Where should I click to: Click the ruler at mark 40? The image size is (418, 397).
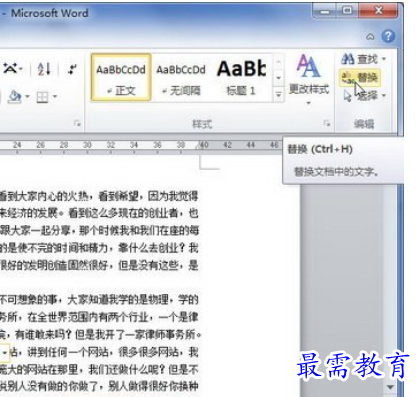click(x=204, y=145)
